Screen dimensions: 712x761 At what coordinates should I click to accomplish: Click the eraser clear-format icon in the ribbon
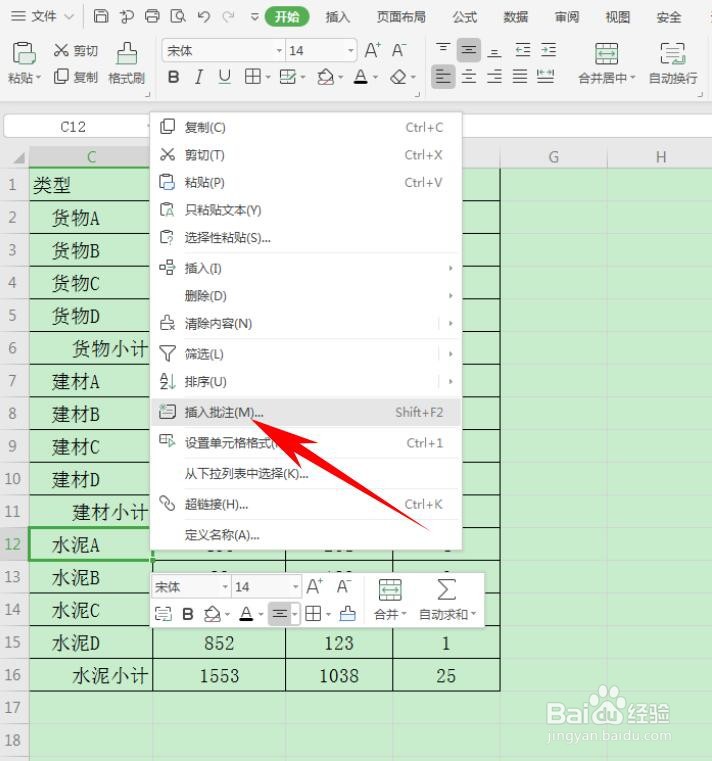(398, 77)
